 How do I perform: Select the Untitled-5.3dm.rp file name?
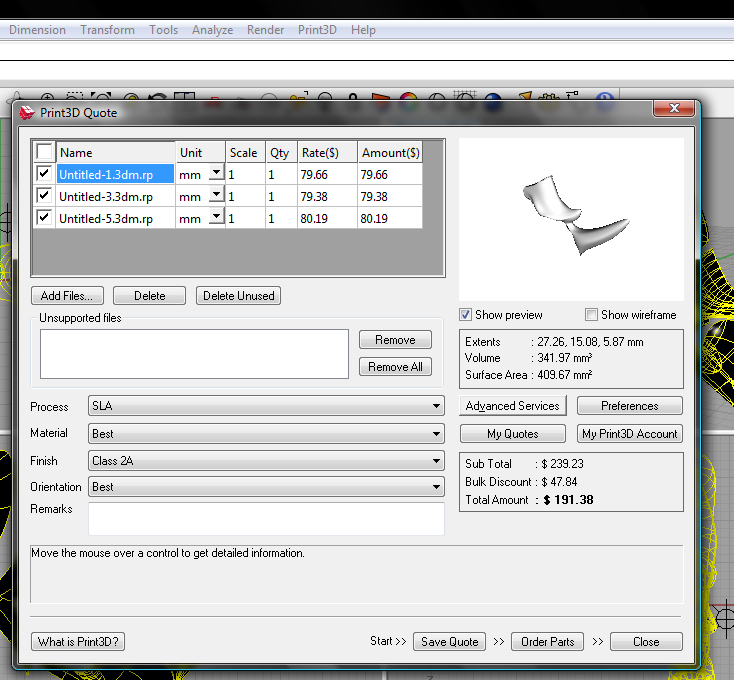point(115,219)
